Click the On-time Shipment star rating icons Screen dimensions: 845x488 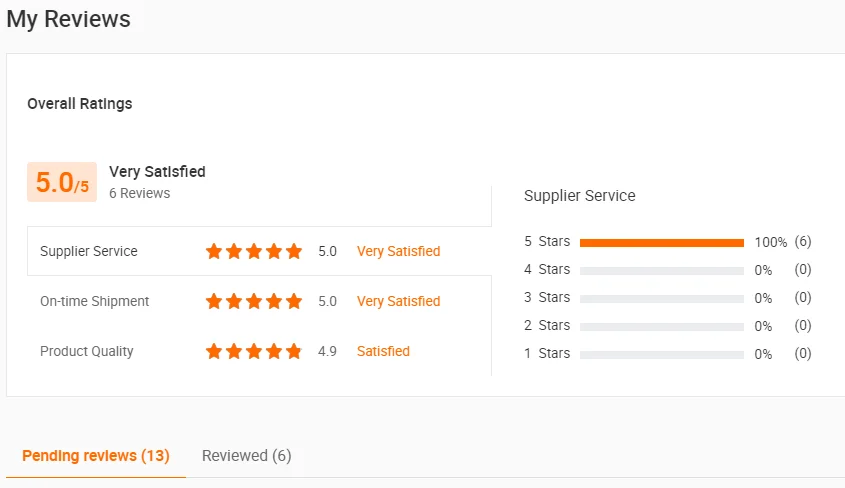tap(253, 301)
